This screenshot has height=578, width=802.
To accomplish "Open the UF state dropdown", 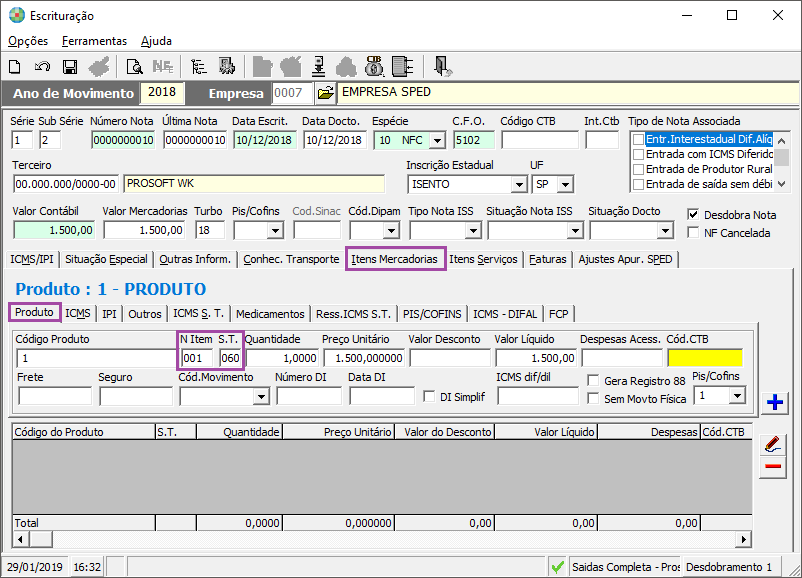I will coord(566,185).
